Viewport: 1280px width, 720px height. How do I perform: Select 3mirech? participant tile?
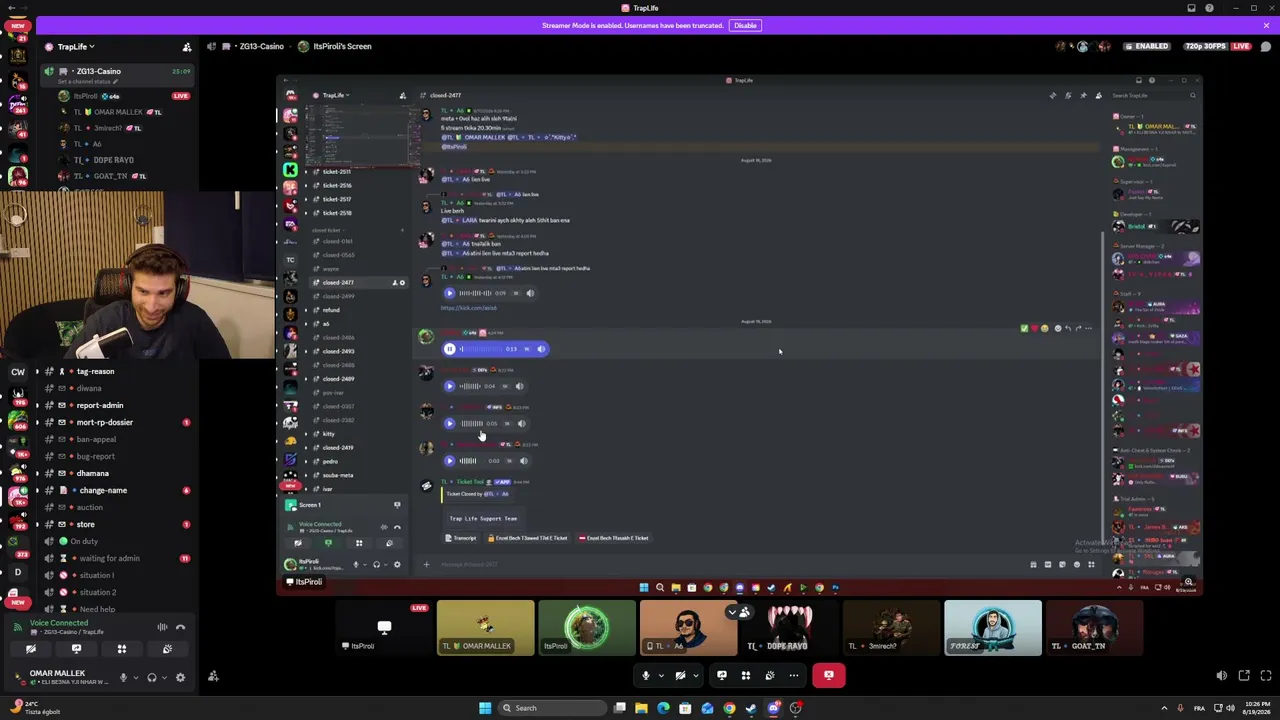pyautogui.click(x=891, y=628)
